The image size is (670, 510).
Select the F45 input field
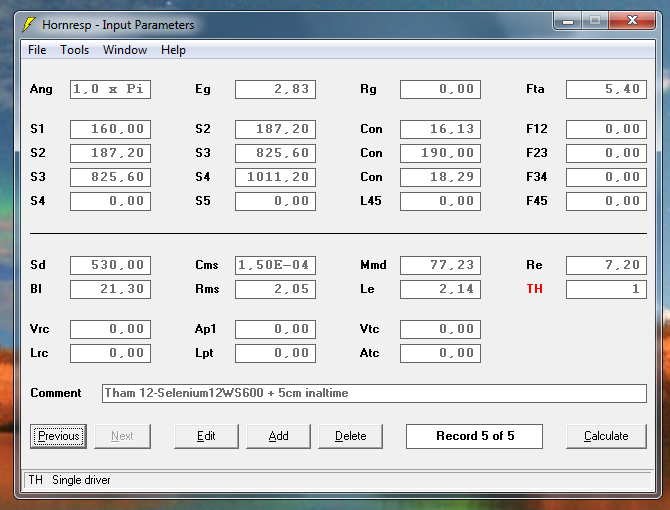tap(606, 201)
